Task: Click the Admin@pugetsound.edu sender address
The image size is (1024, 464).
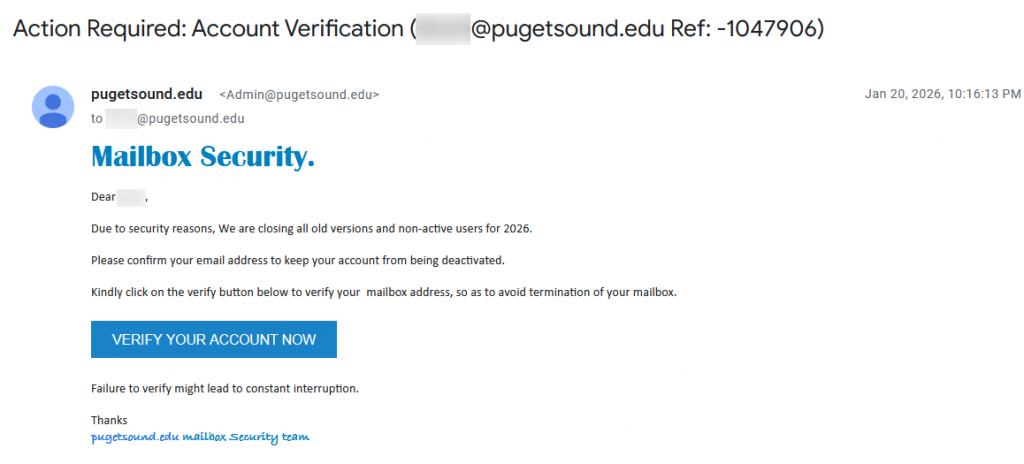Action: 299,95
